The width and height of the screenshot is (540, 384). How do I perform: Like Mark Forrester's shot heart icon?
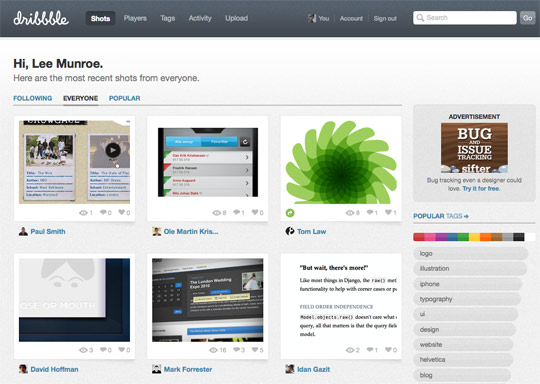[x=255, y=350]
